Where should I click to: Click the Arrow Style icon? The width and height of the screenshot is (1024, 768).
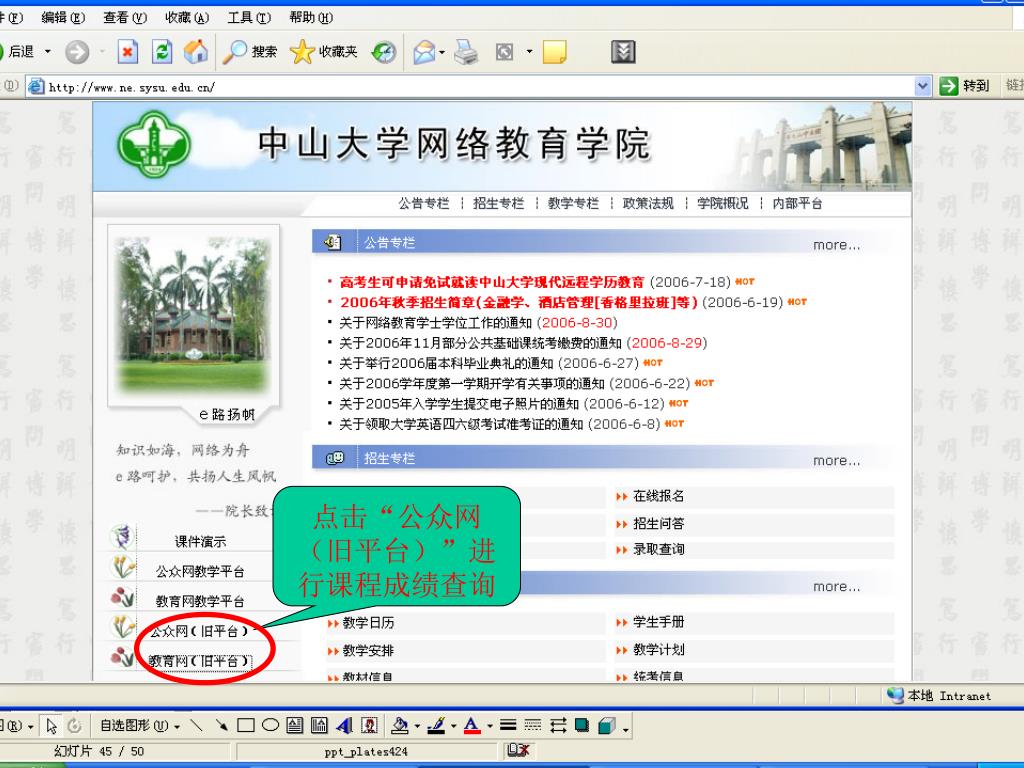tap(558, 725)
